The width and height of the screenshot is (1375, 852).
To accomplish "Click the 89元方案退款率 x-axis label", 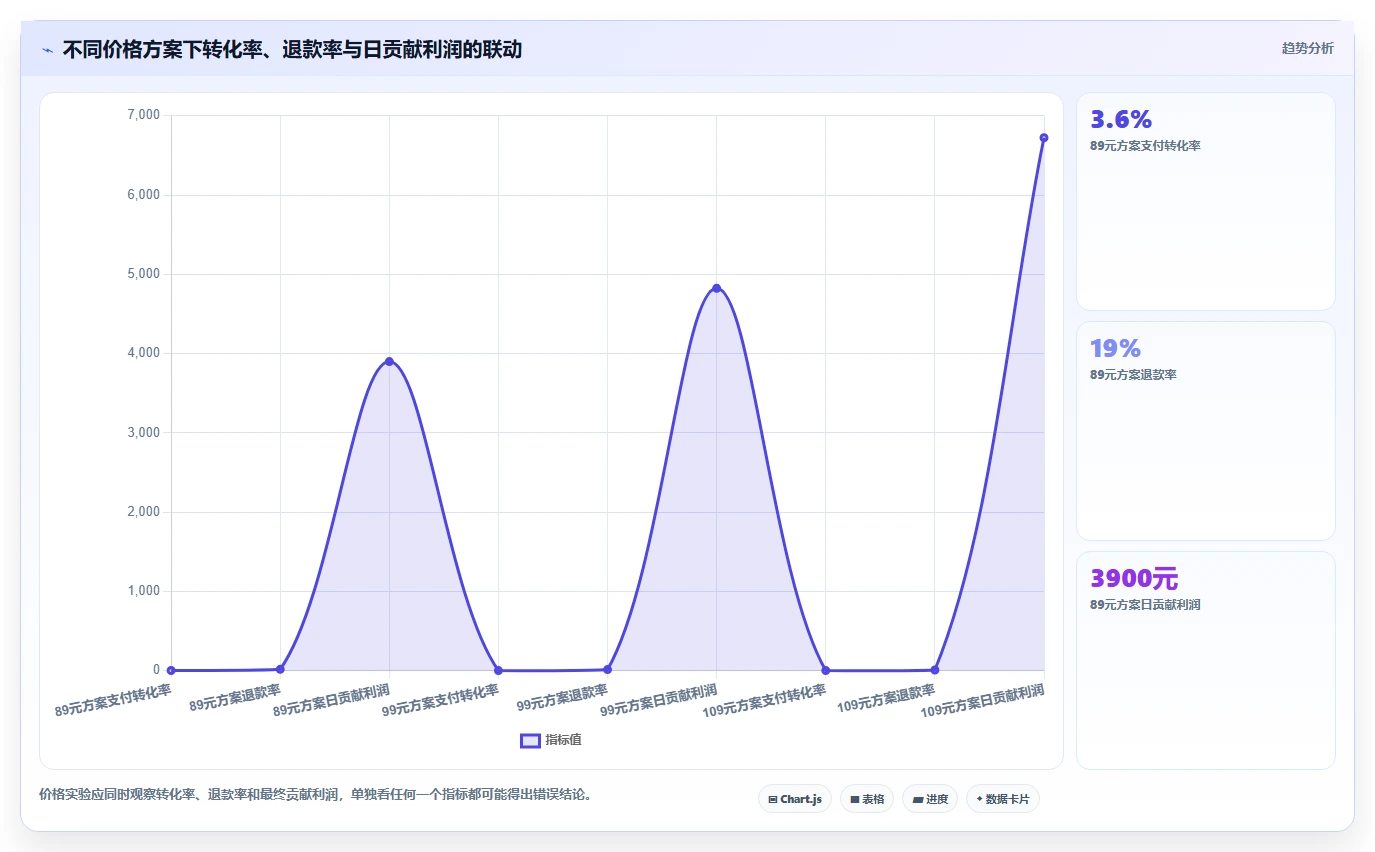I will (235, 697).
